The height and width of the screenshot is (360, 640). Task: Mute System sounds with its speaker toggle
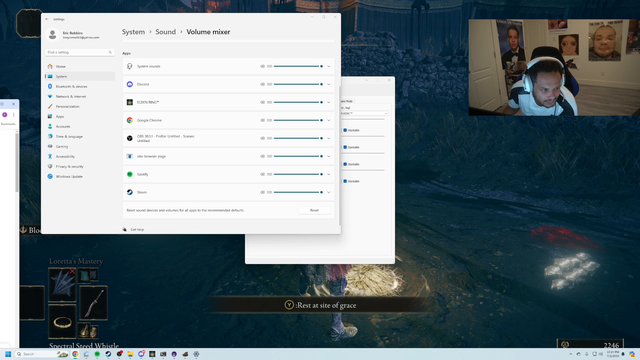tap(262, 66)
